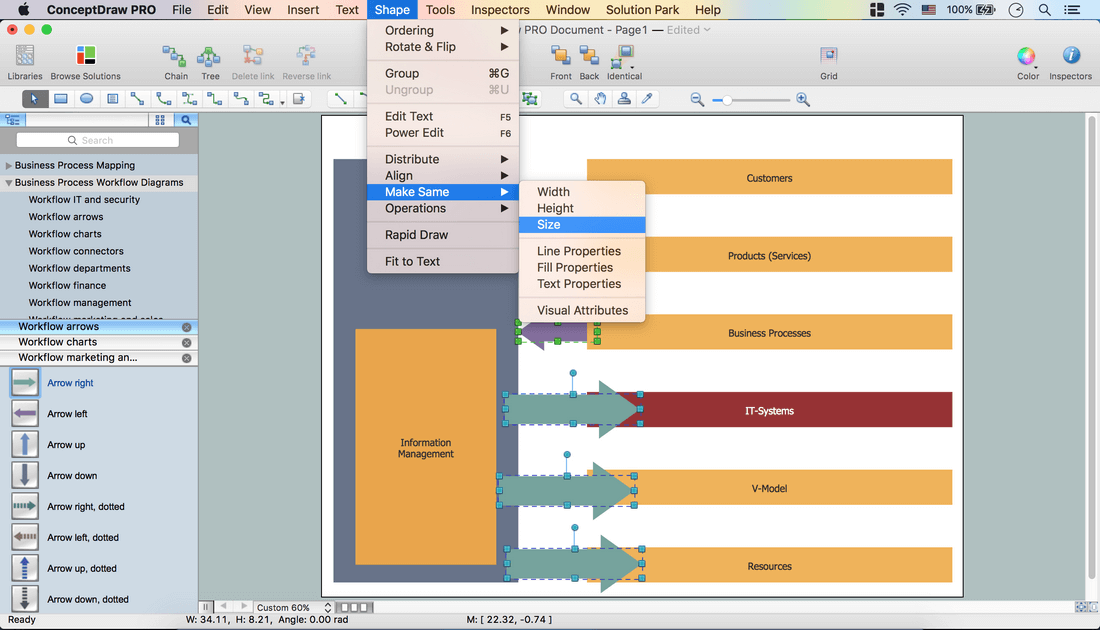Bring shape to Front
The width and height of the screenshot is (1100, 630).
(x=561, y=62)
